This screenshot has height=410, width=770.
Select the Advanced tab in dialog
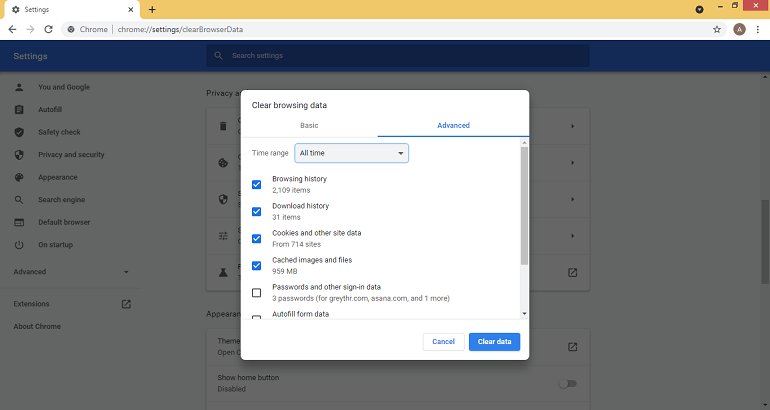(453, 126)
